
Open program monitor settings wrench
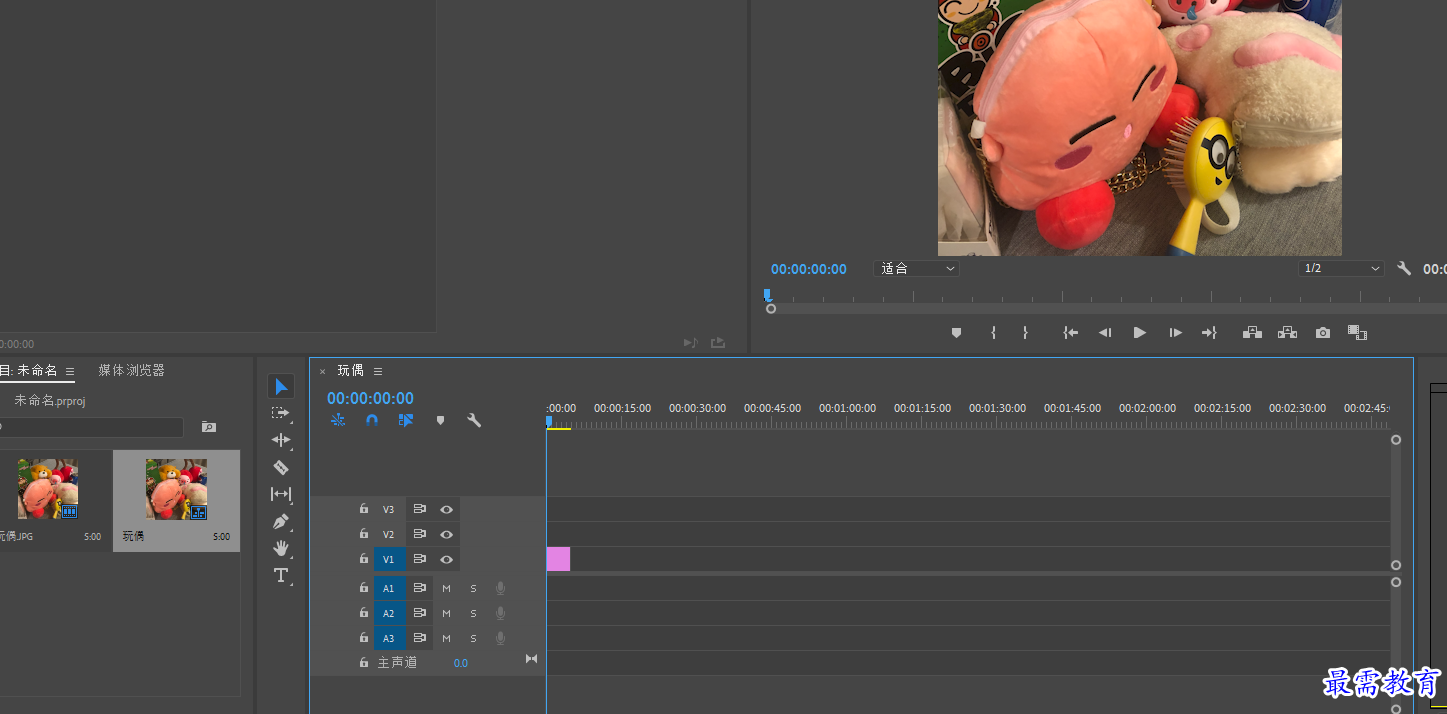1404,269
